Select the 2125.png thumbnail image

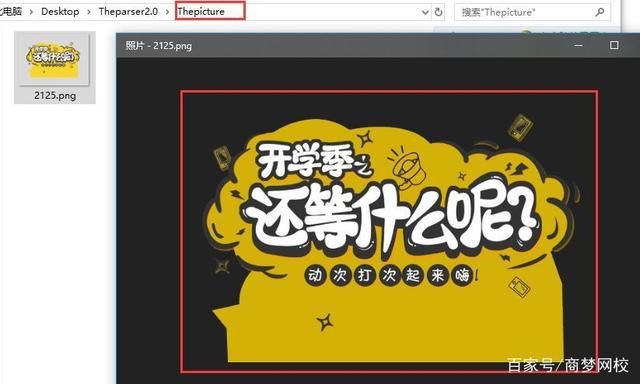(54, 60)
